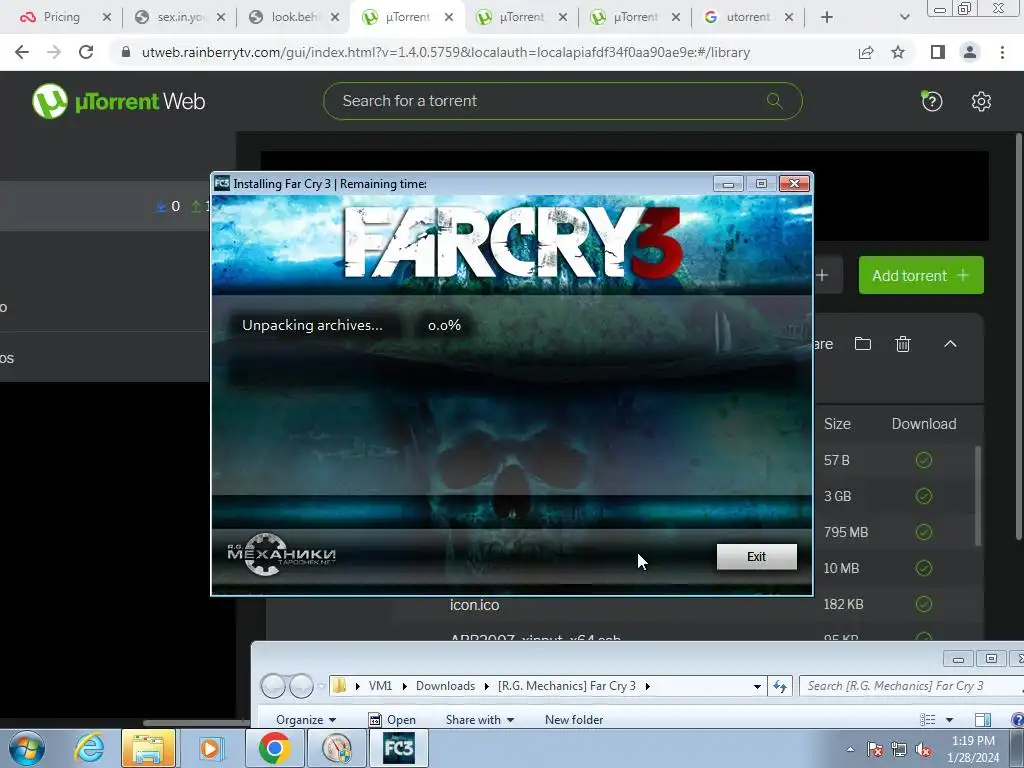The height and width of the screenshot is (768, 1024).
Task: Open Windows Start menu
Action: [26, 748]
